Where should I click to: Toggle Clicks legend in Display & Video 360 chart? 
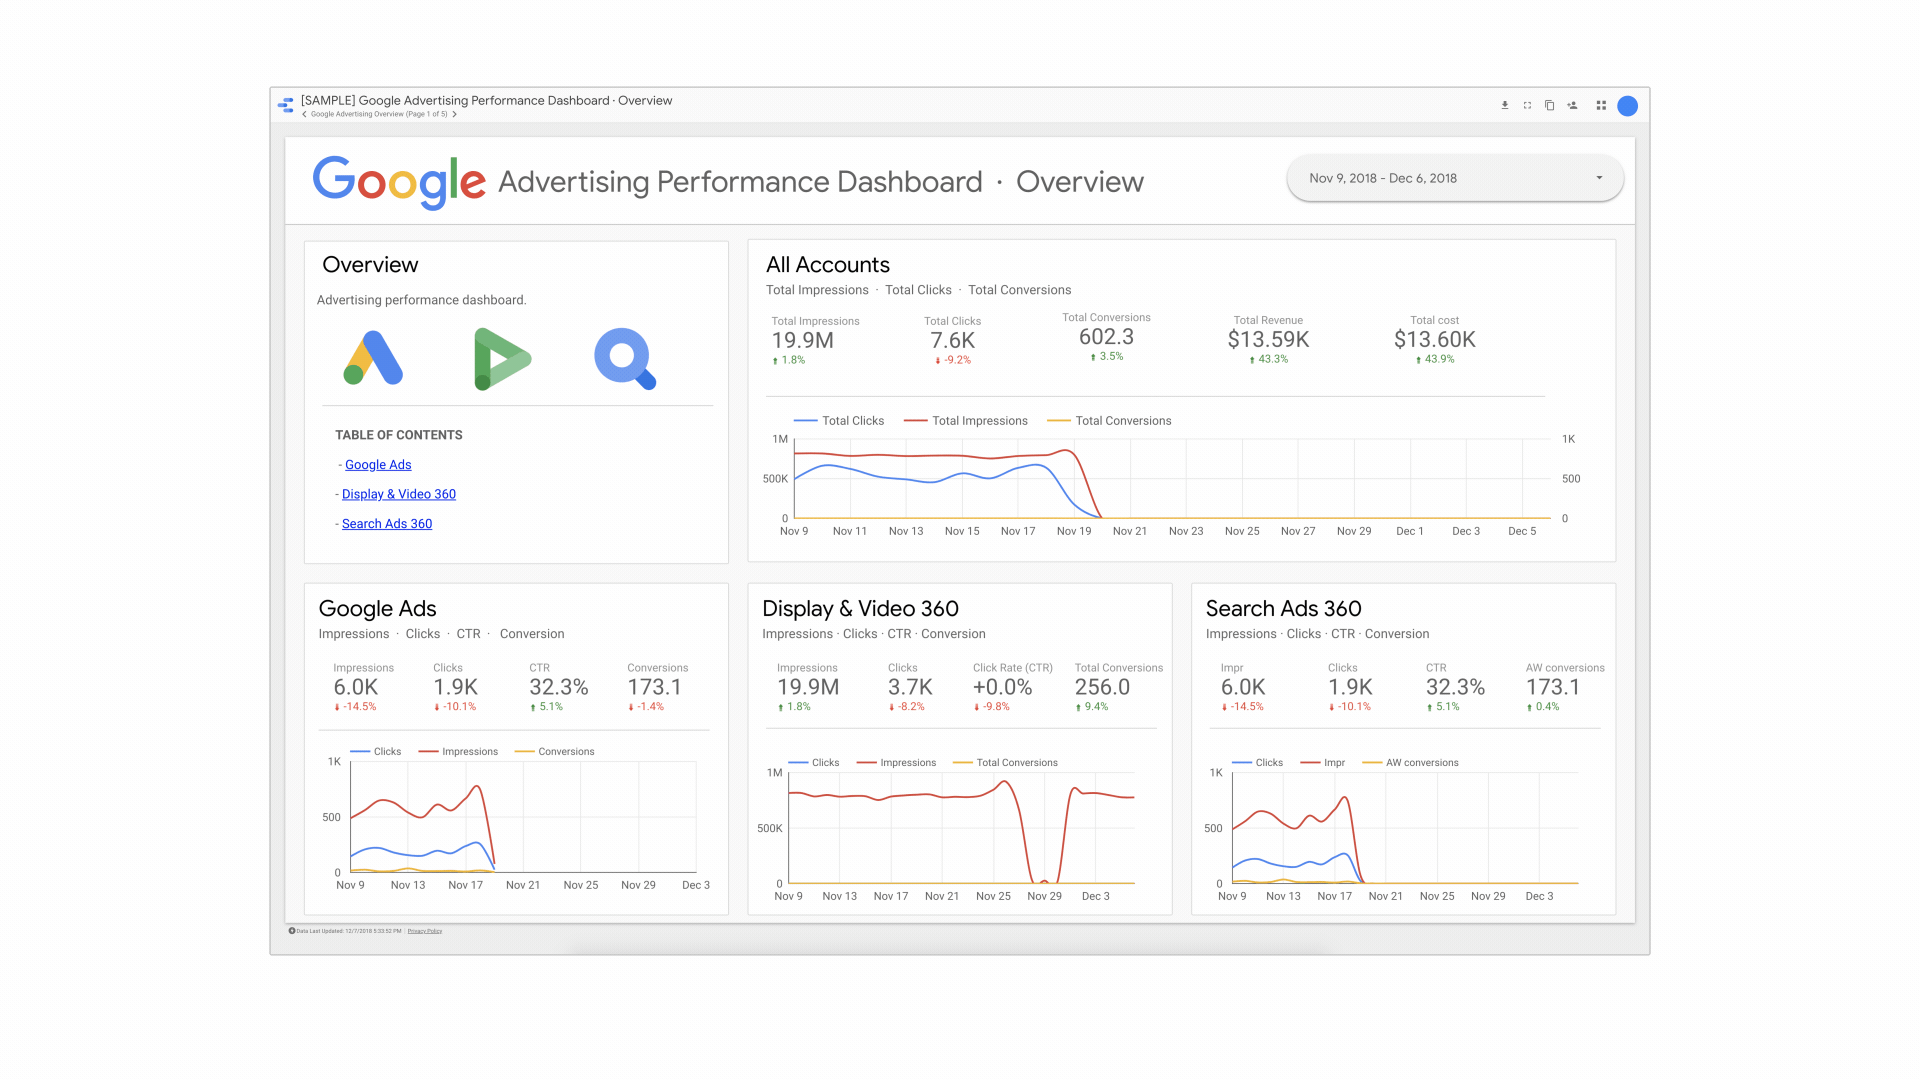point(814,763)
